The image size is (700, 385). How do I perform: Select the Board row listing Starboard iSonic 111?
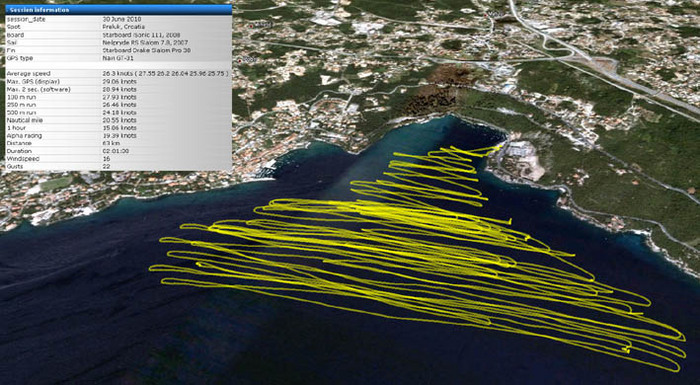118,35
